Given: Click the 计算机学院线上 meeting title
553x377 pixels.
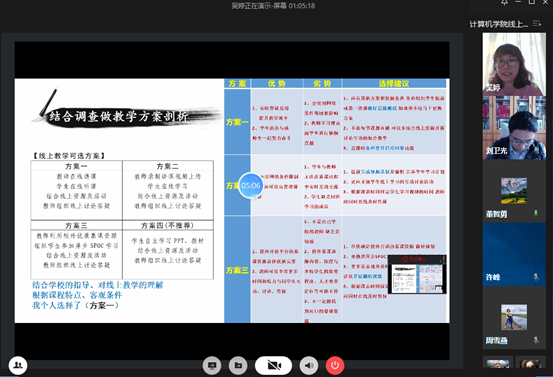Looking at the screenshot, I should click(498, 24).
